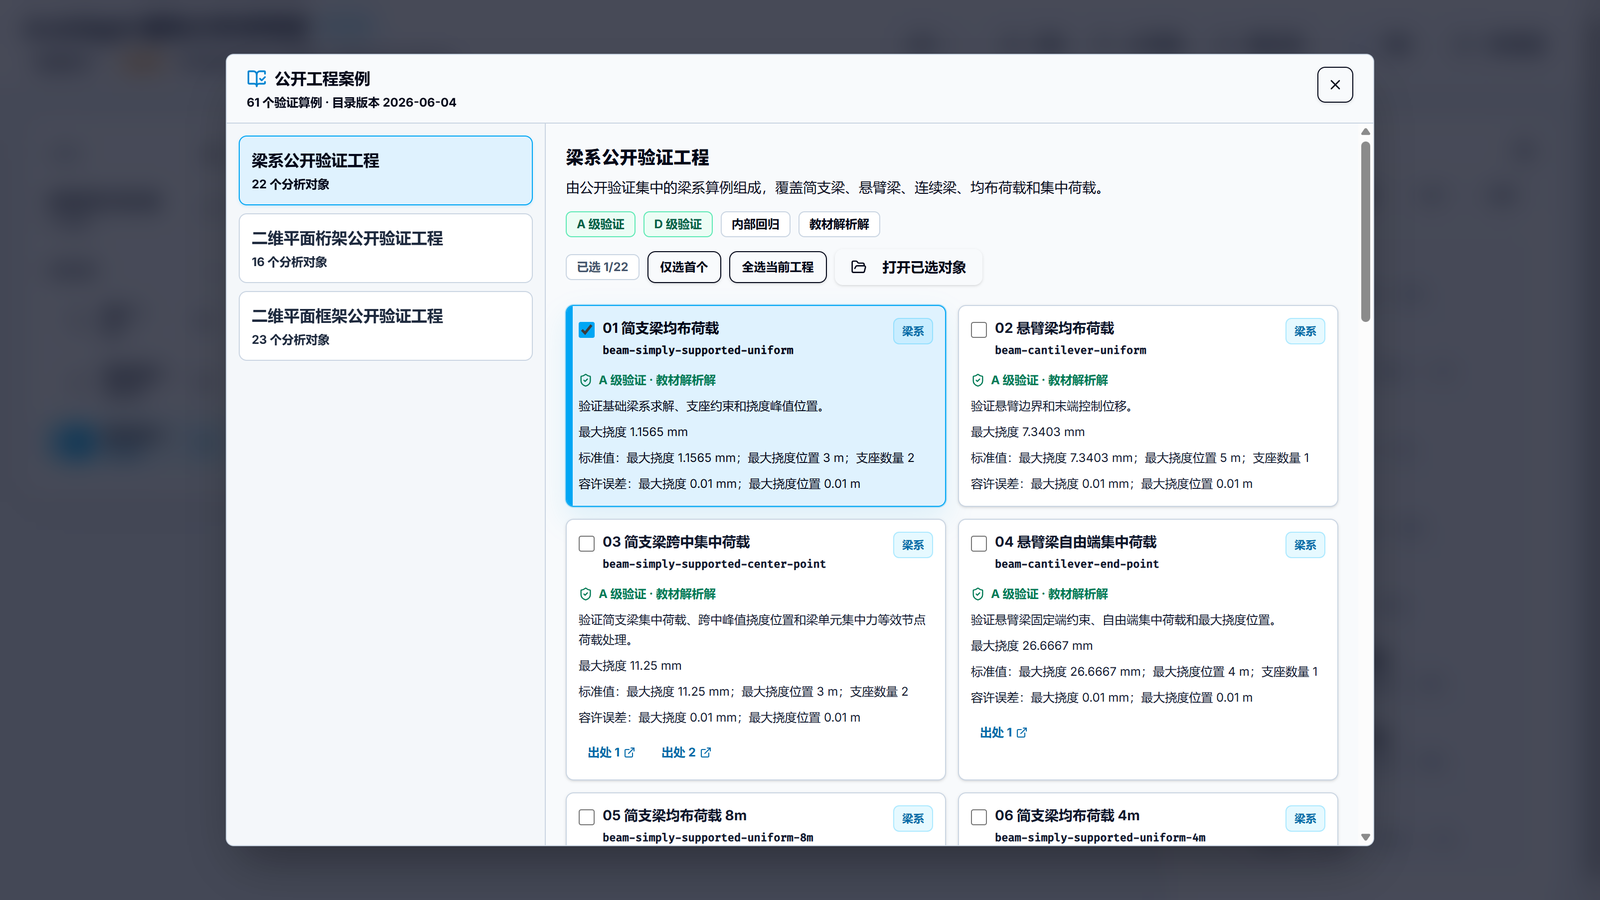Screen dimensions: 1600x900
Task: Click the 已选 1/22 counter
Action: click(602, 267)
